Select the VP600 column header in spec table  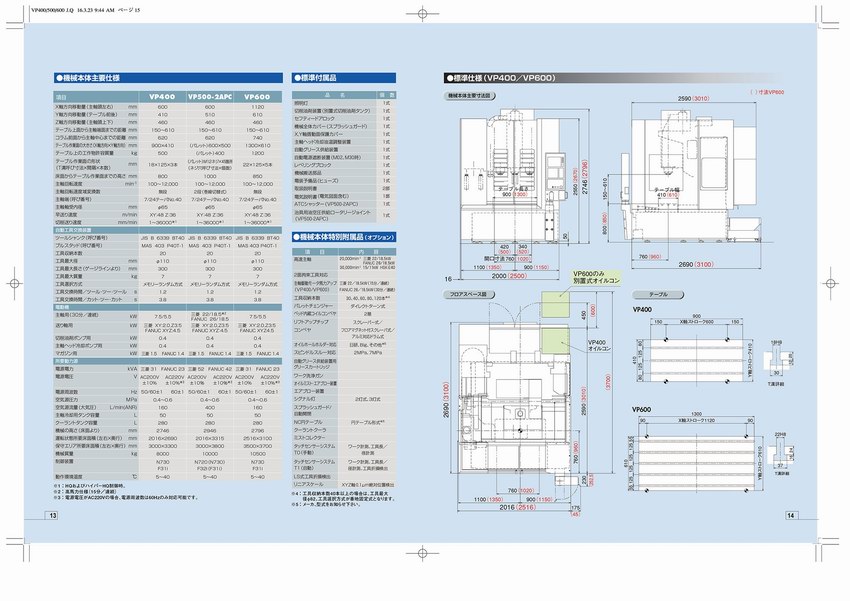pos(257,97)
